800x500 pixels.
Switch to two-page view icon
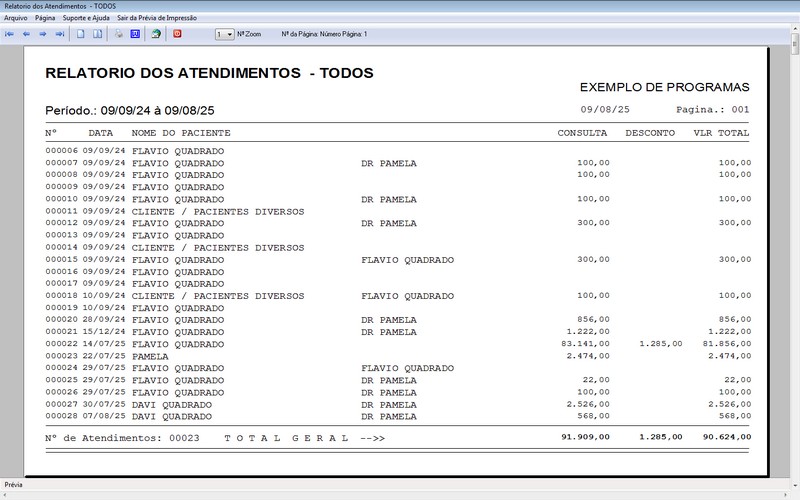pyautogui.click(x=98, y=34)
